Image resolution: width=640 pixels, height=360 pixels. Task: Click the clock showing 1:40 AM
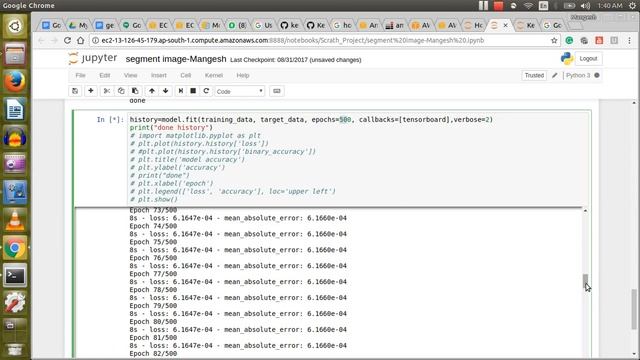[x=610, y=6]
